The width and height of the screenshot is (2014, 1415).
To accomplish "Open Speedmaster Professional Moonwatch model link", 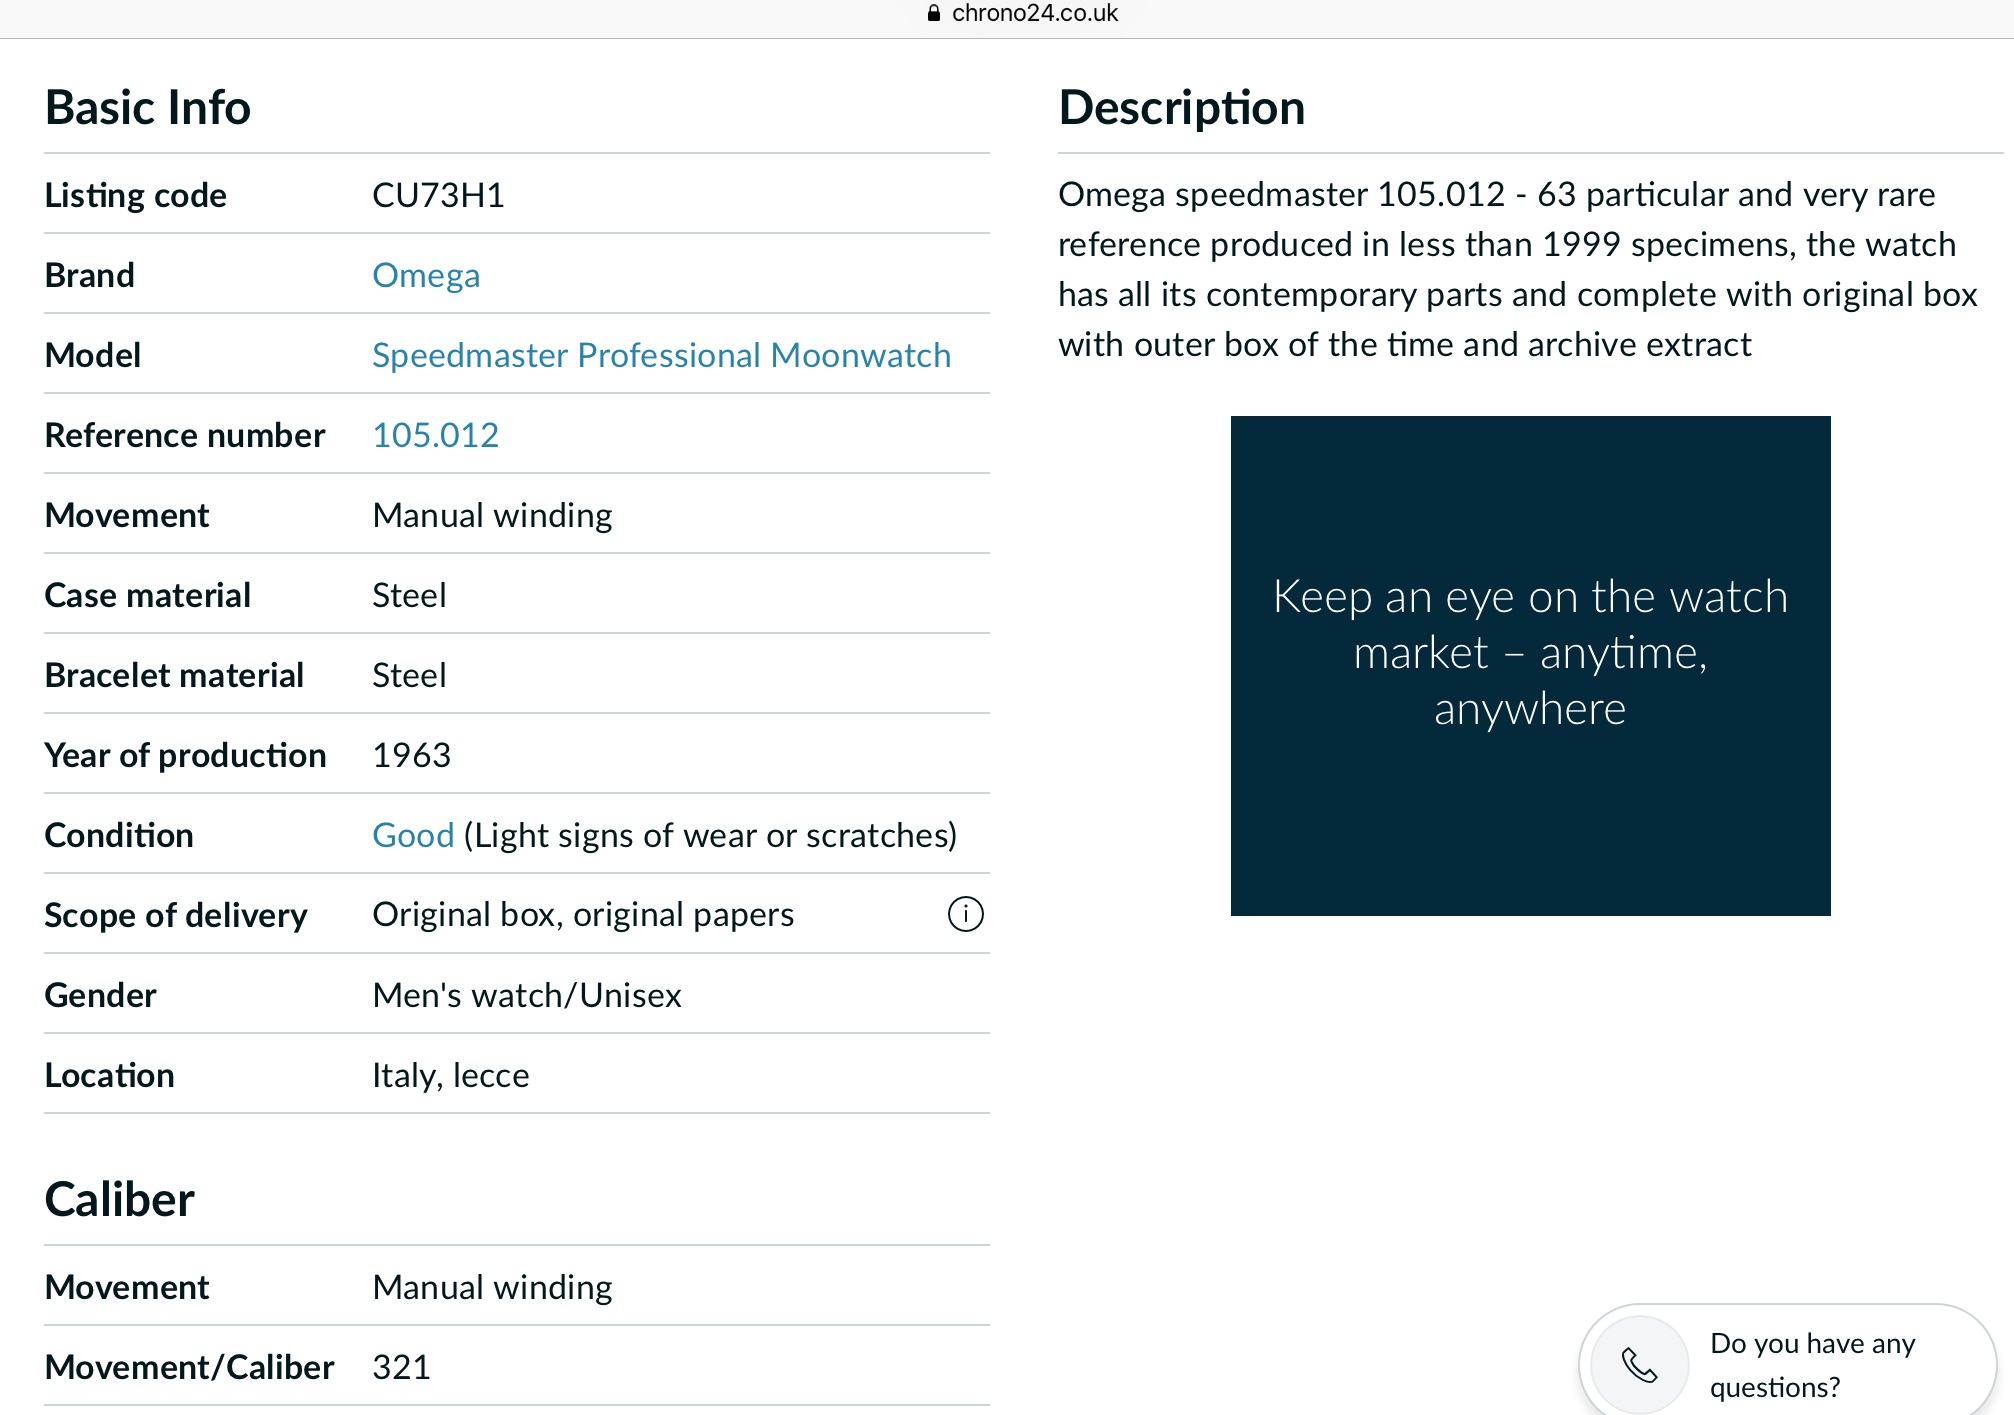I will point(661,355).
